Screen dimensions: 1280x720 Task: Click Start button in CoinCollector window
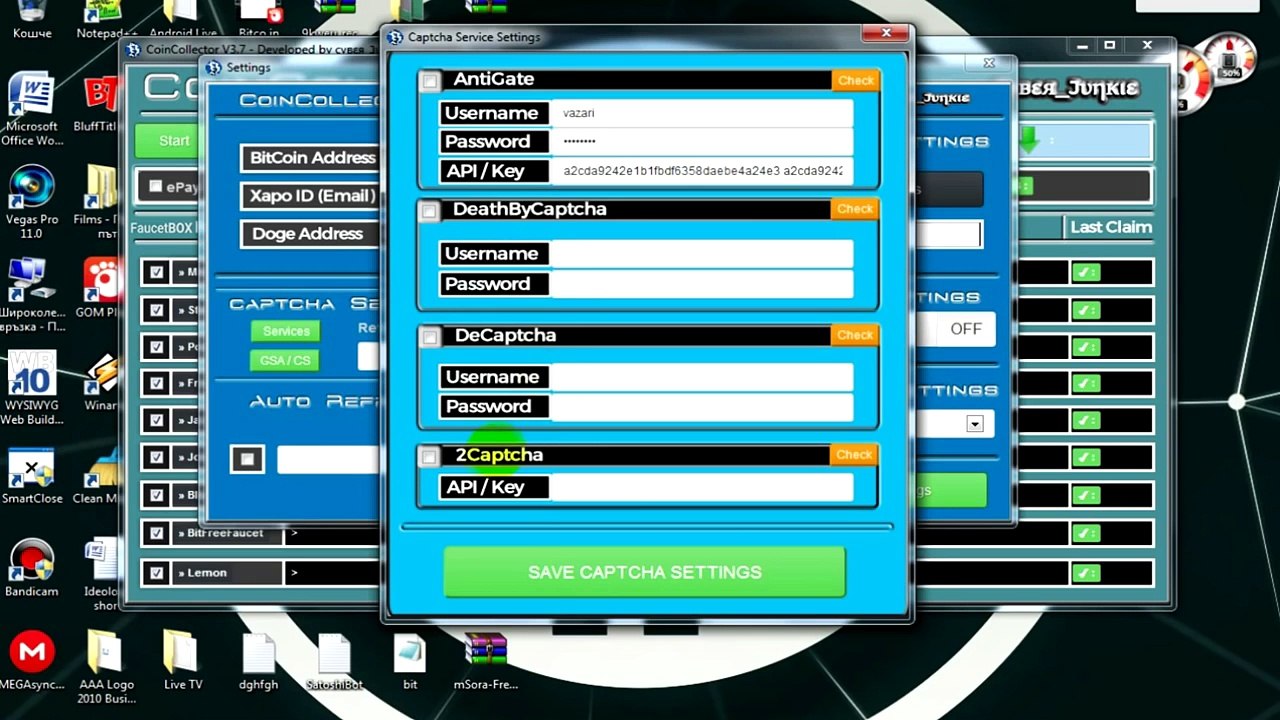[x=173, y=141]
